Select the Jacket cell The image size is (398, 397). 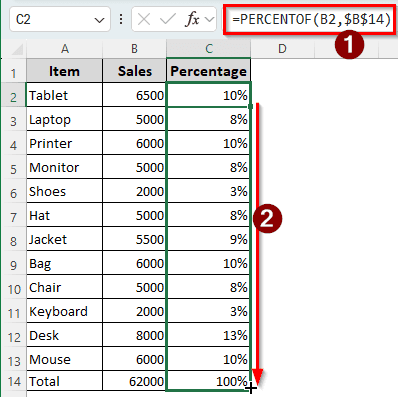pos(64,239)
